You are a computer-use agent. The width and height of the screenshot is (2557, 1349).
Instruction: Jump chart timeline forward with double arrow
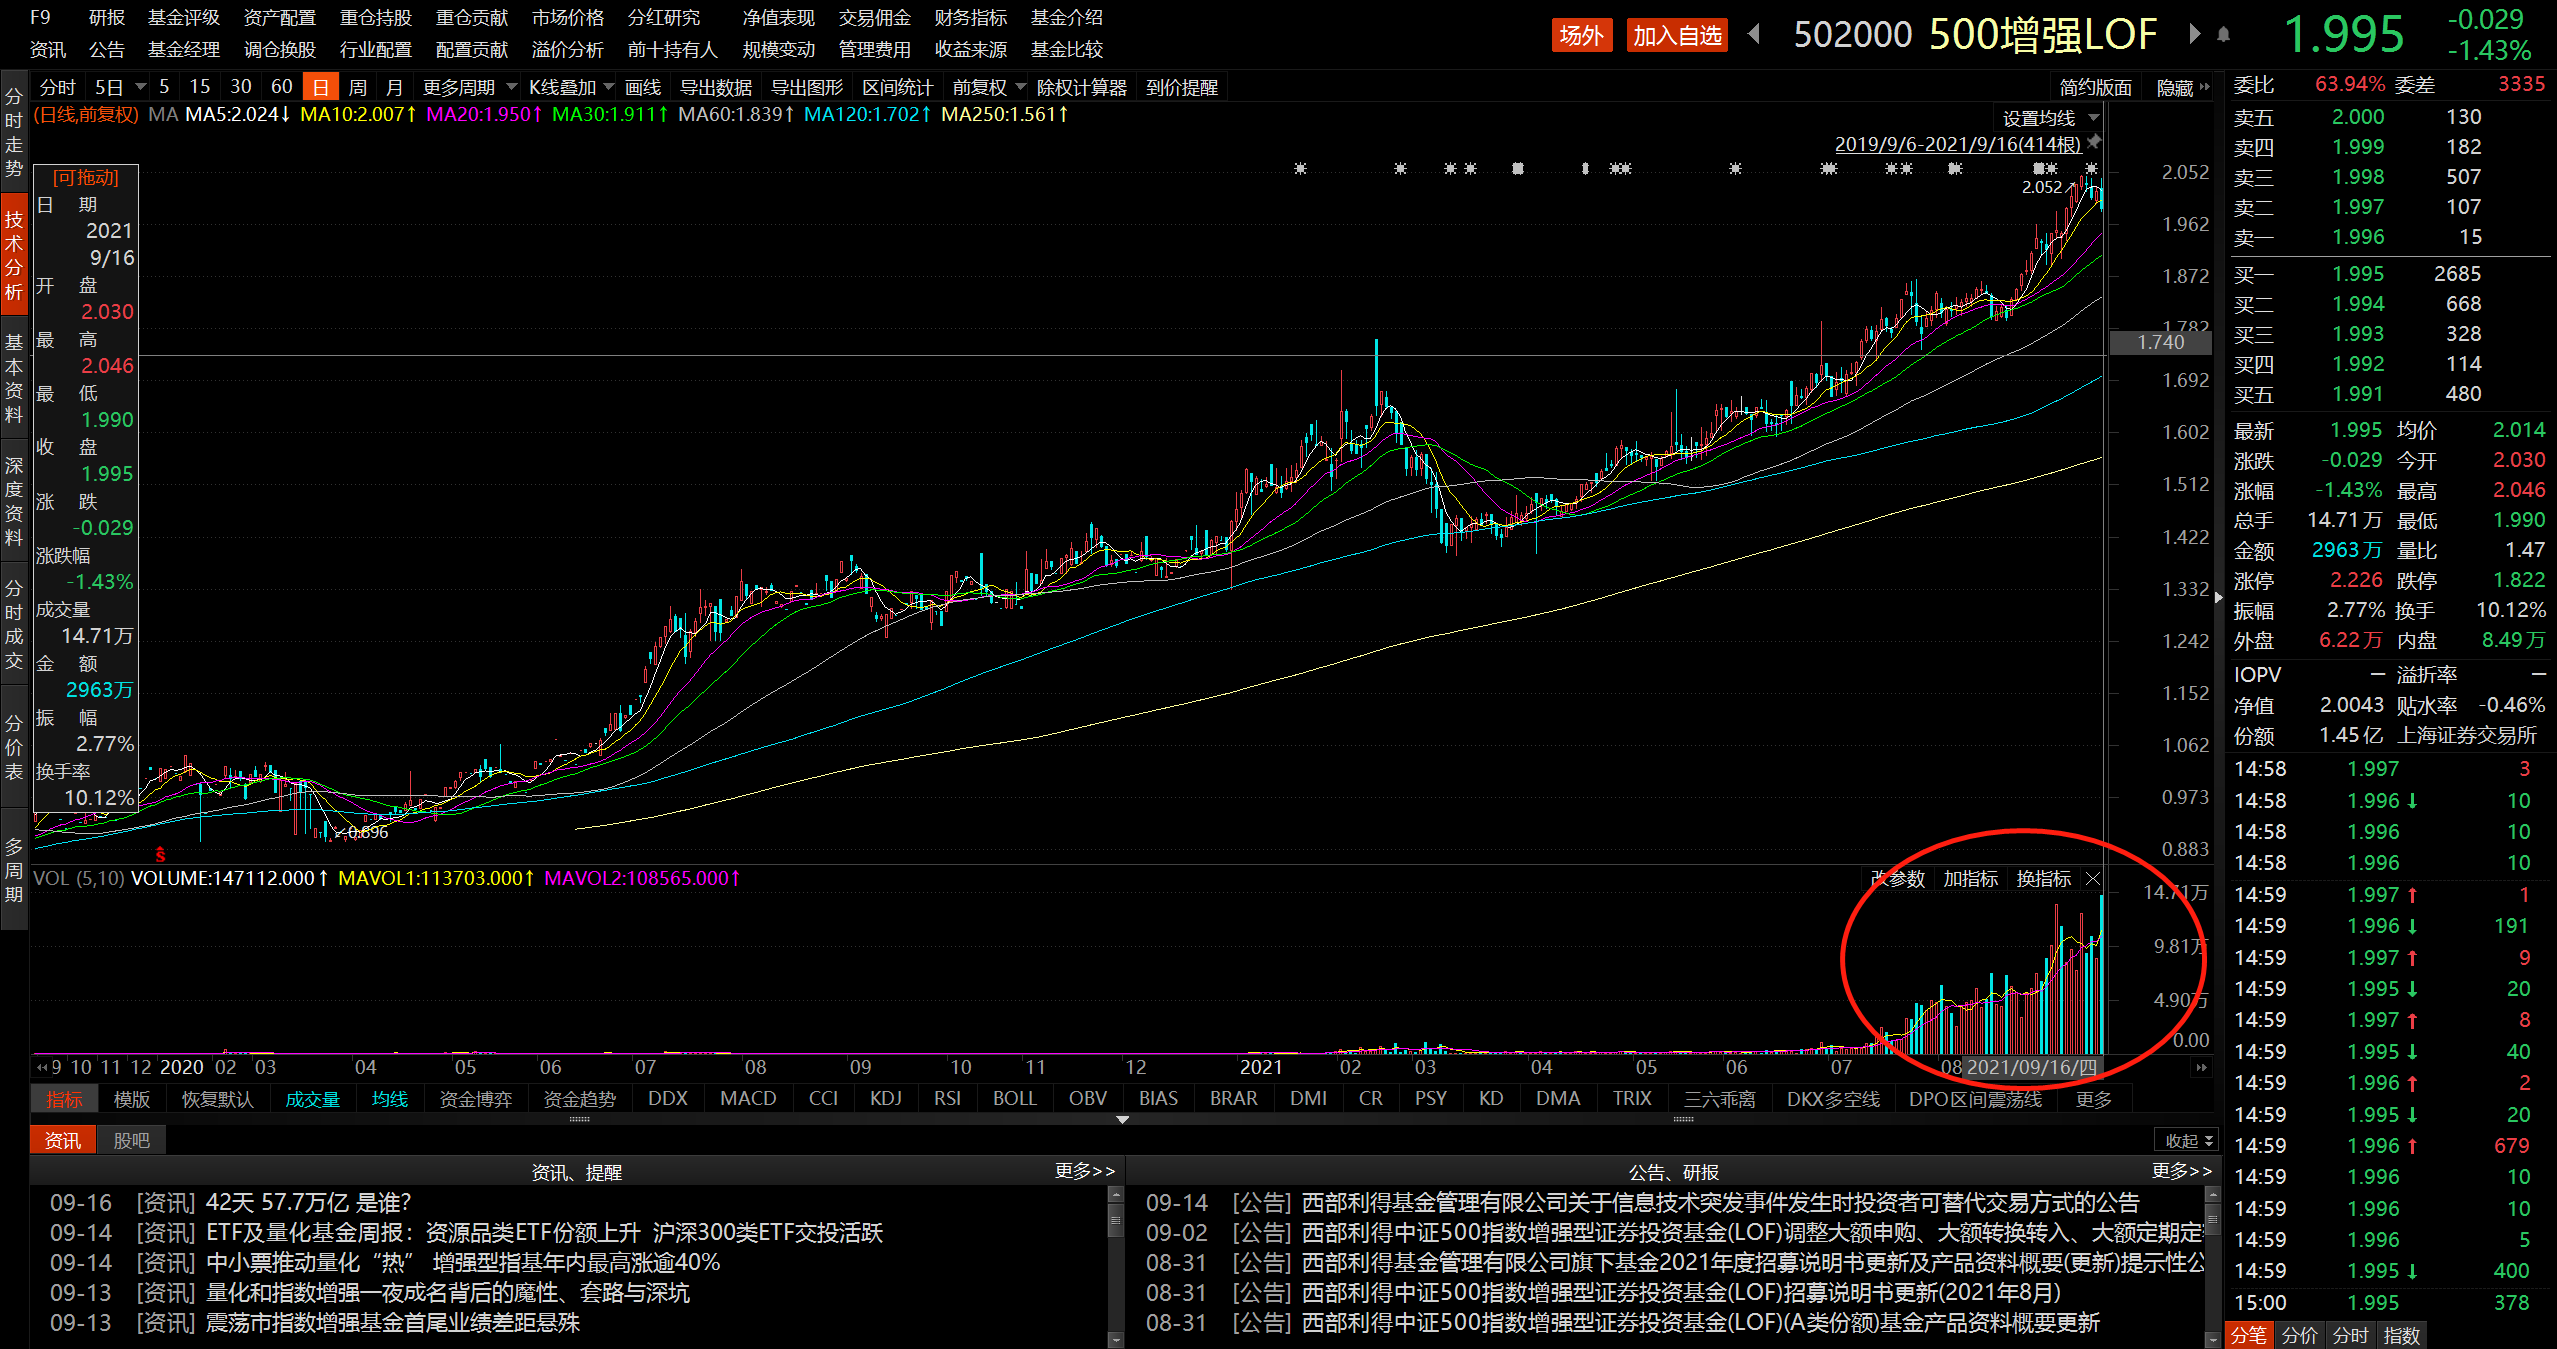point(2201,1068)
